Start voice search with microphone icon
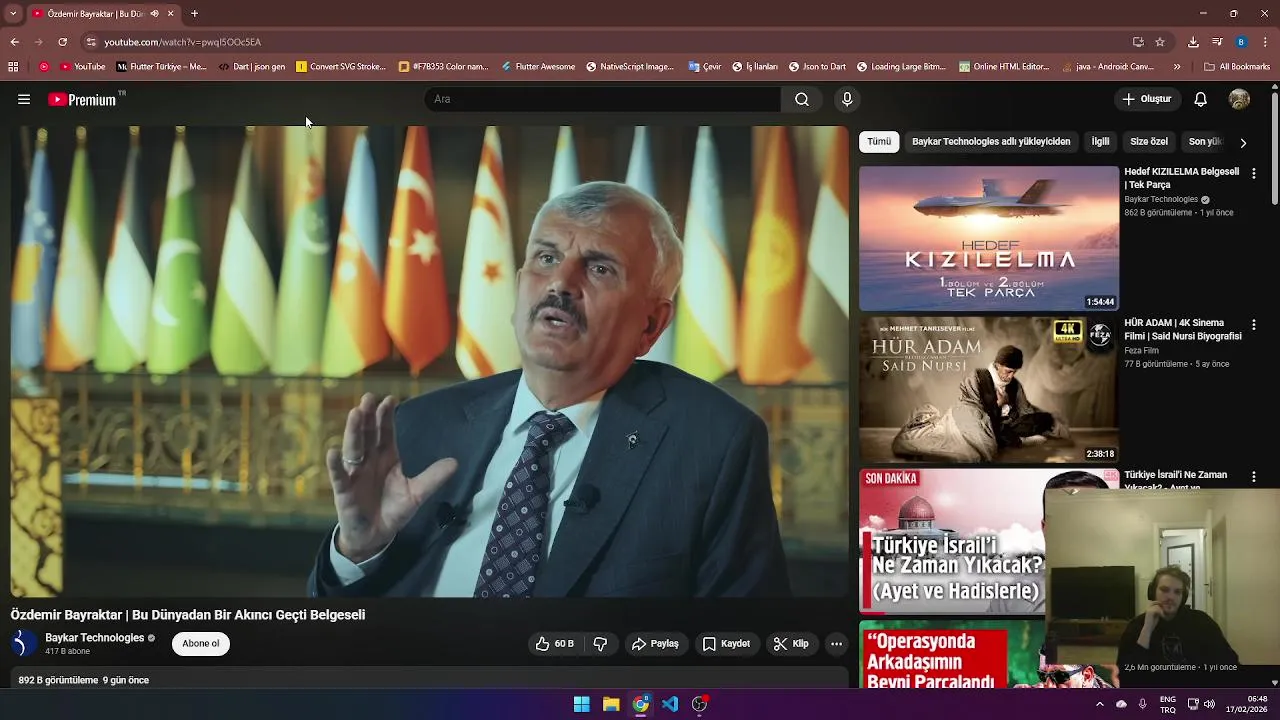Viewport: 1280px width, 720px height. [847, 99]
